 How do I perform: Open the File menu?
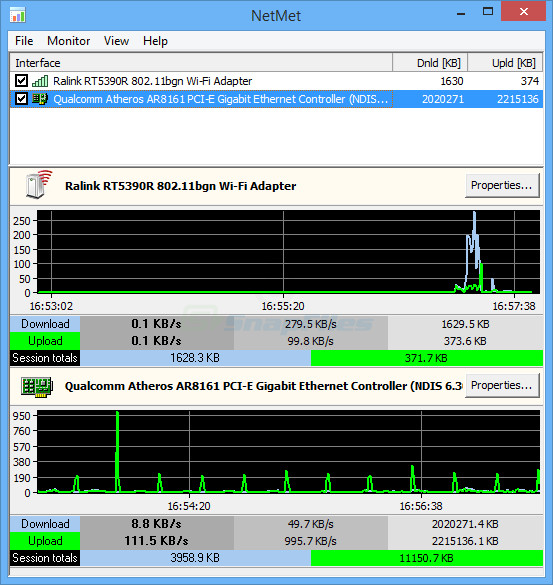tap(24, 41)
